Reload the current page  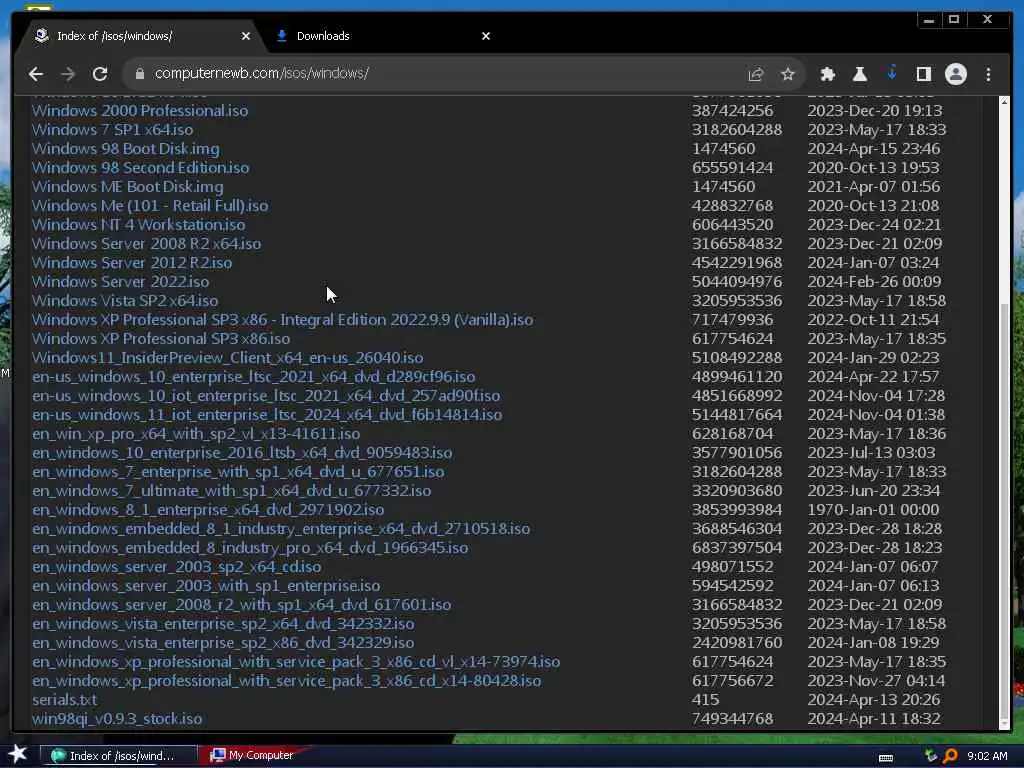coord(100,74)
